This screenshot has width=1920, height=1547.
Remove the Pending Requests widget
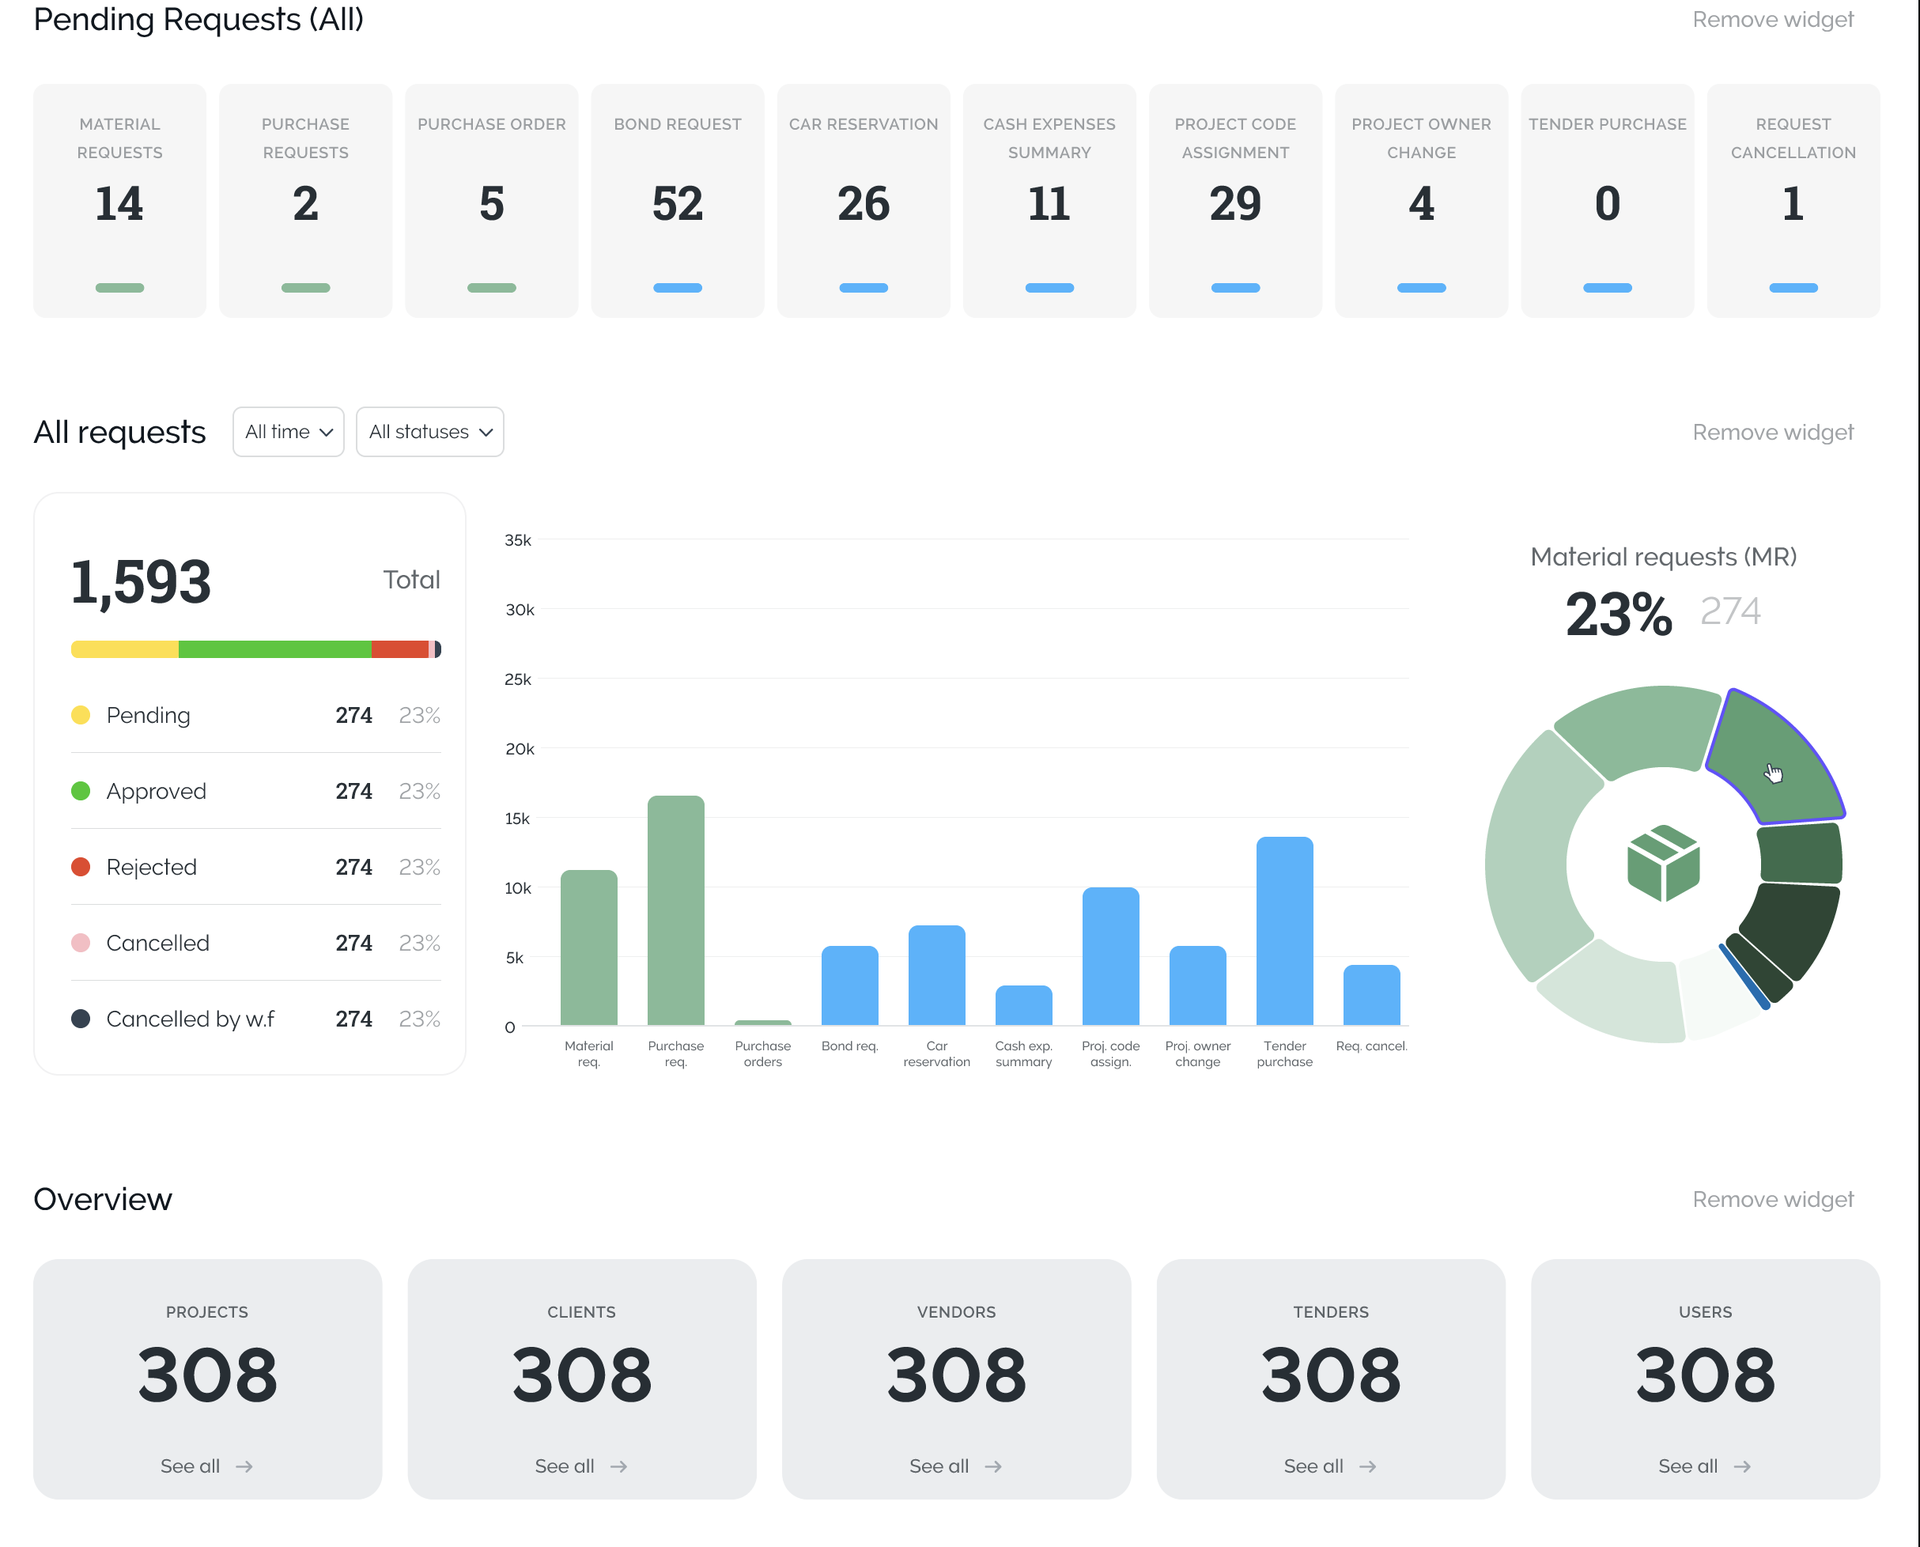(1772, 20)
